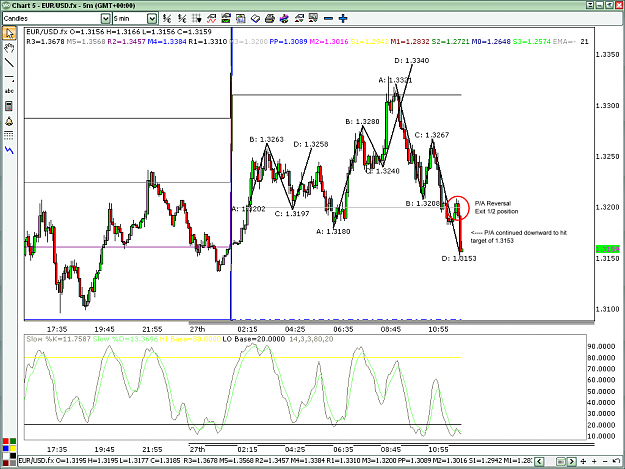This screenshot has height=469, width=625.
Task: Select the hand pan tool
Action: pyautogui.click(x=9, y=48)
